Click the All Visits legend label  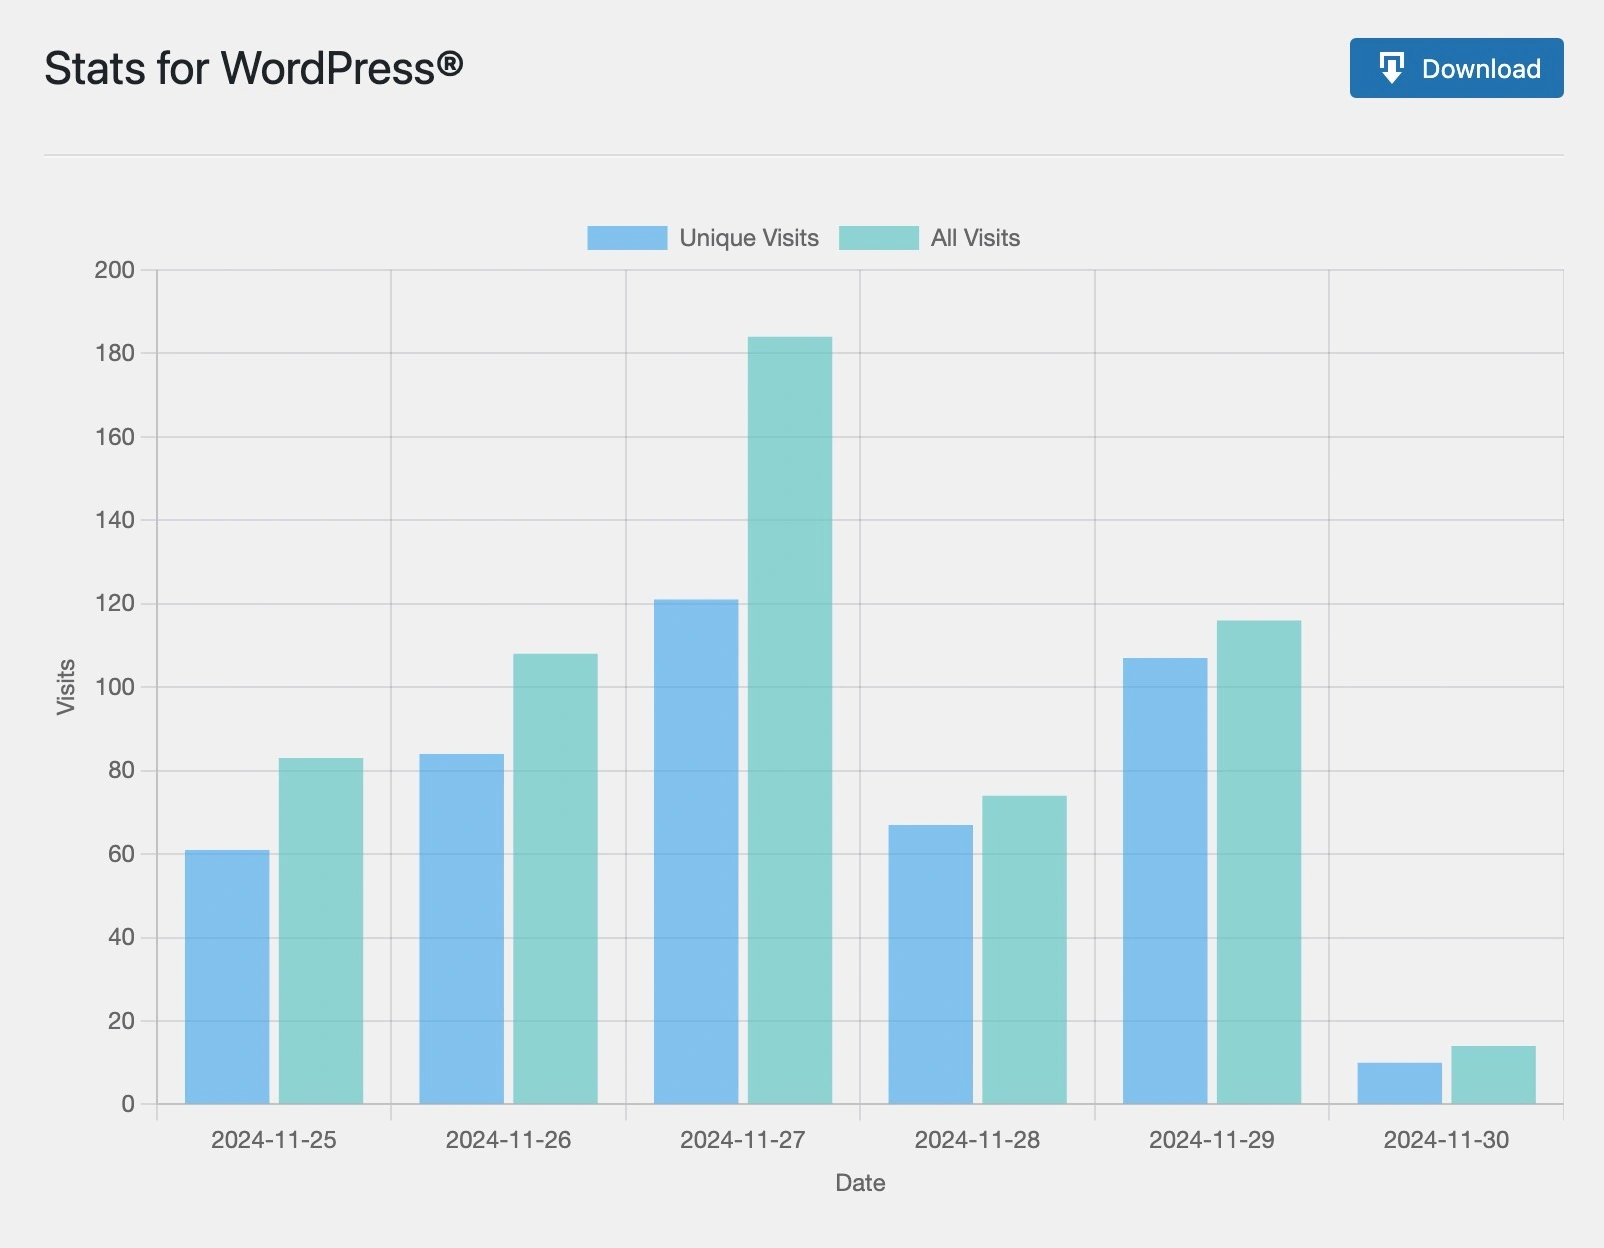coord(975,238)
